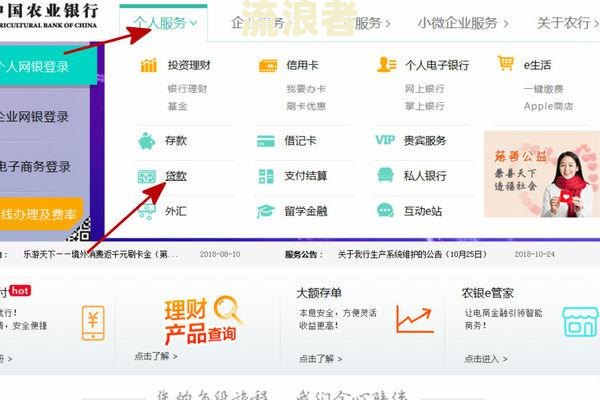600x400 pixels.
Task: Click the 支付结算 grid icon
Action: point(266,176)
